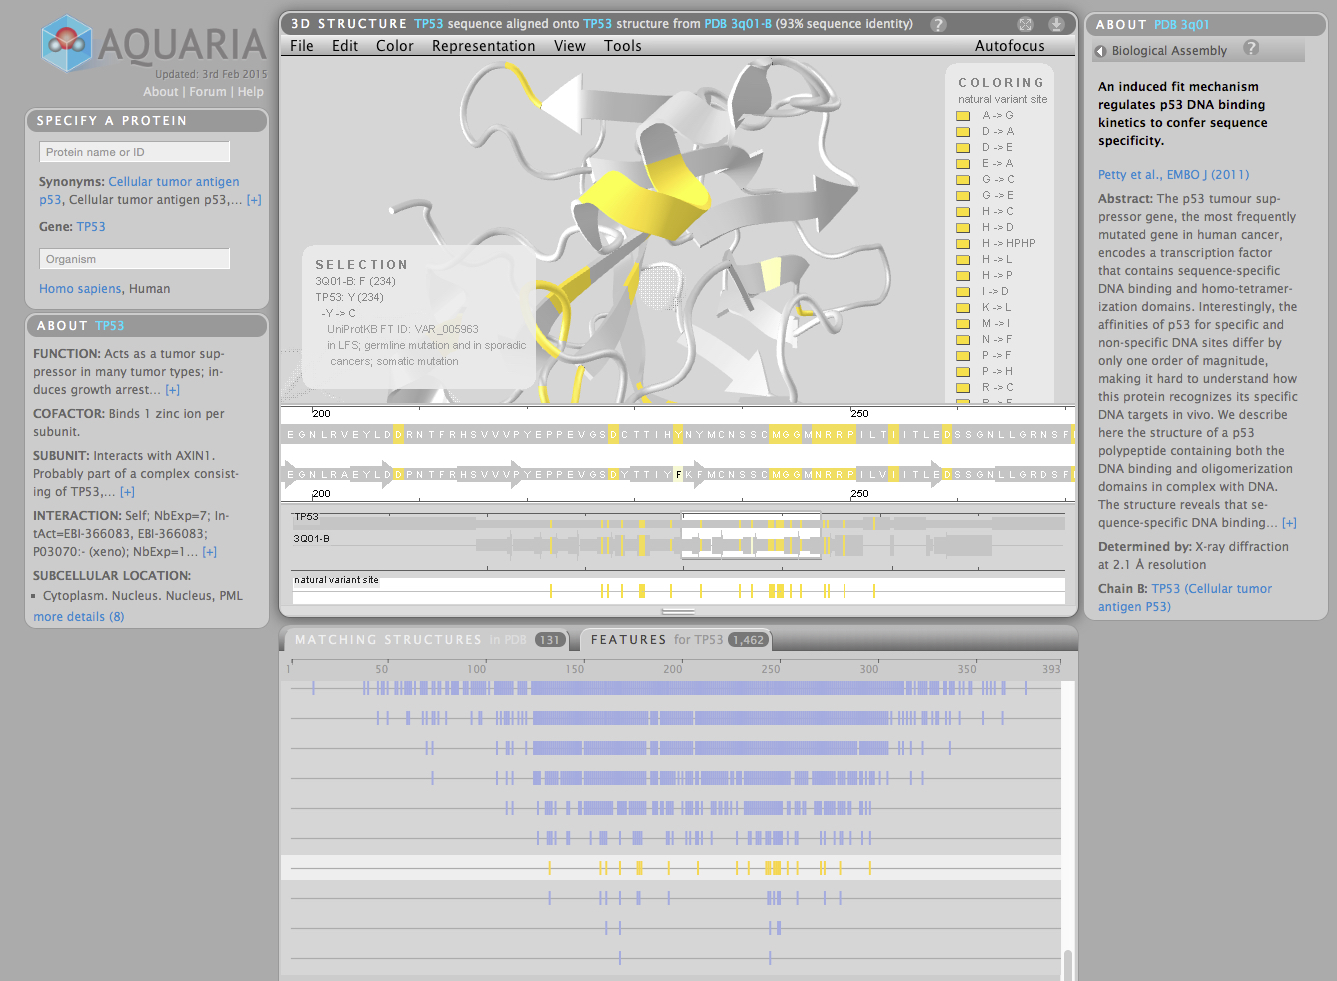Open the Representation menu
1337x981 pixels.
click(x=483, y=46)
